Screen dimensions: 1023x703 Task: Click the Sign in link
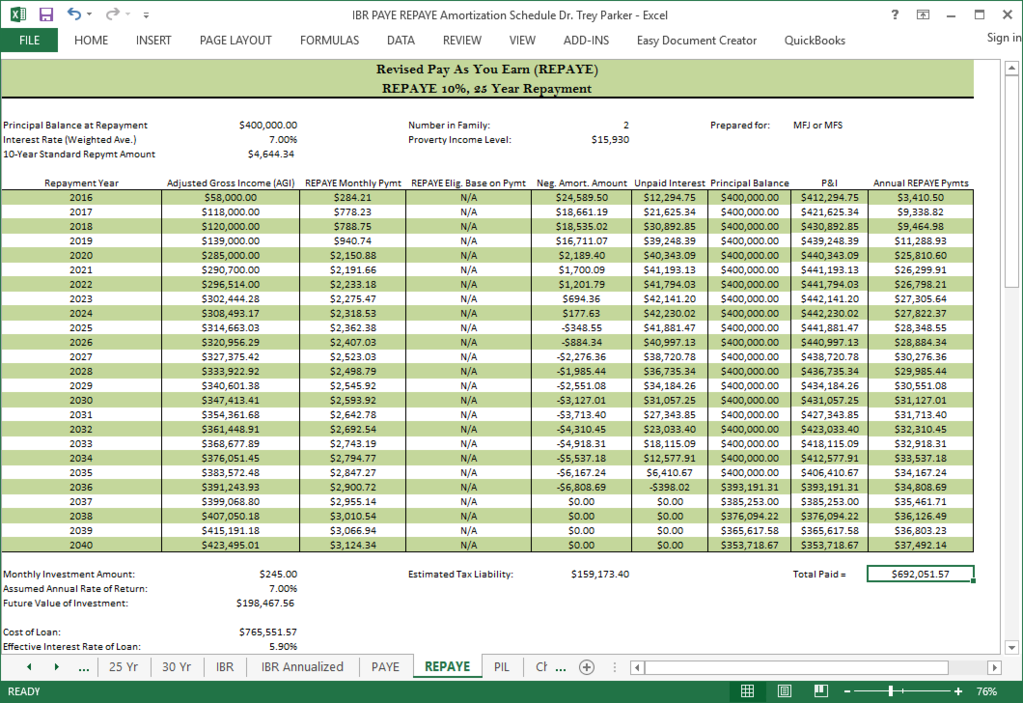click(1003, 38)
